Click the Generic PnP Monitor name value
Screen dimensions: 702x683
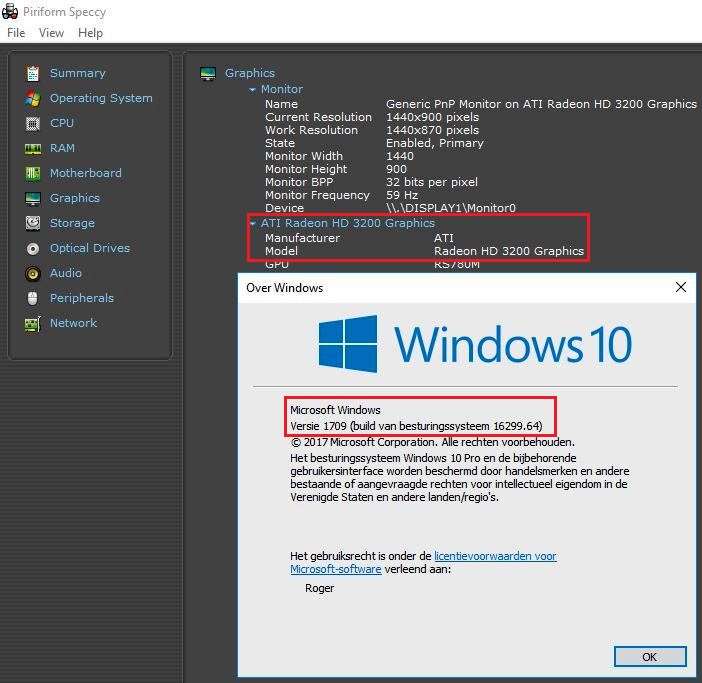pyautogui.click(x=541, y=104)
